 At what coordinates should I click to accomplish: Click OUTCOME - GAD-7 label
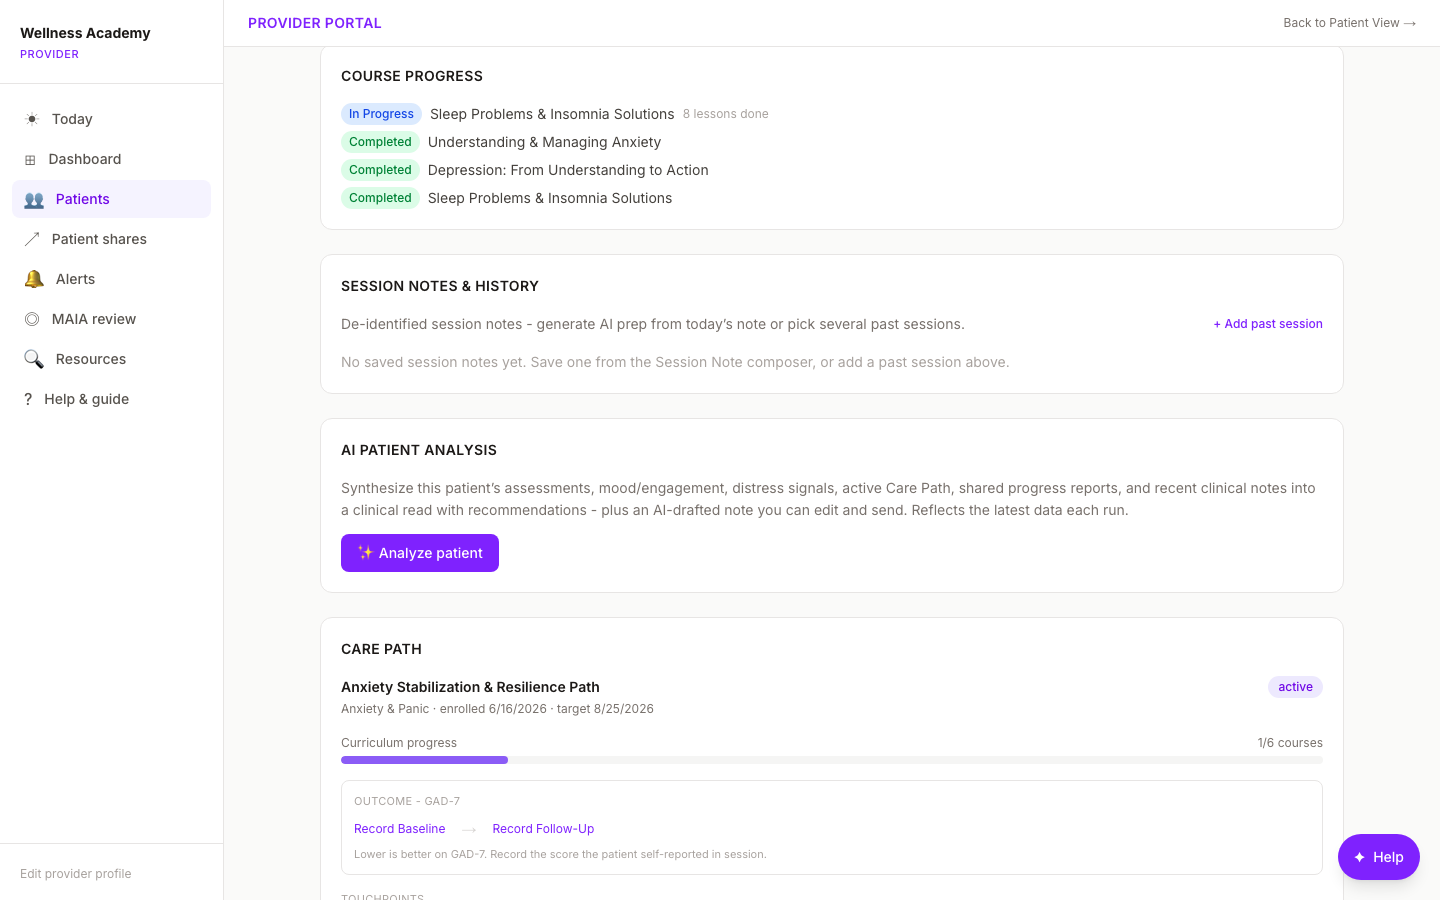(407, 801)
